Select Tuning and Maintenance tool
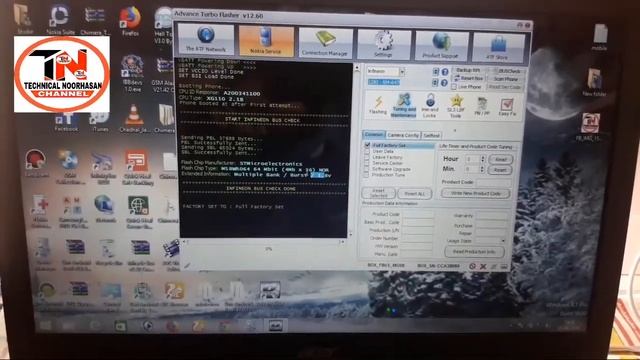640x360 pixels. (404, 106)
